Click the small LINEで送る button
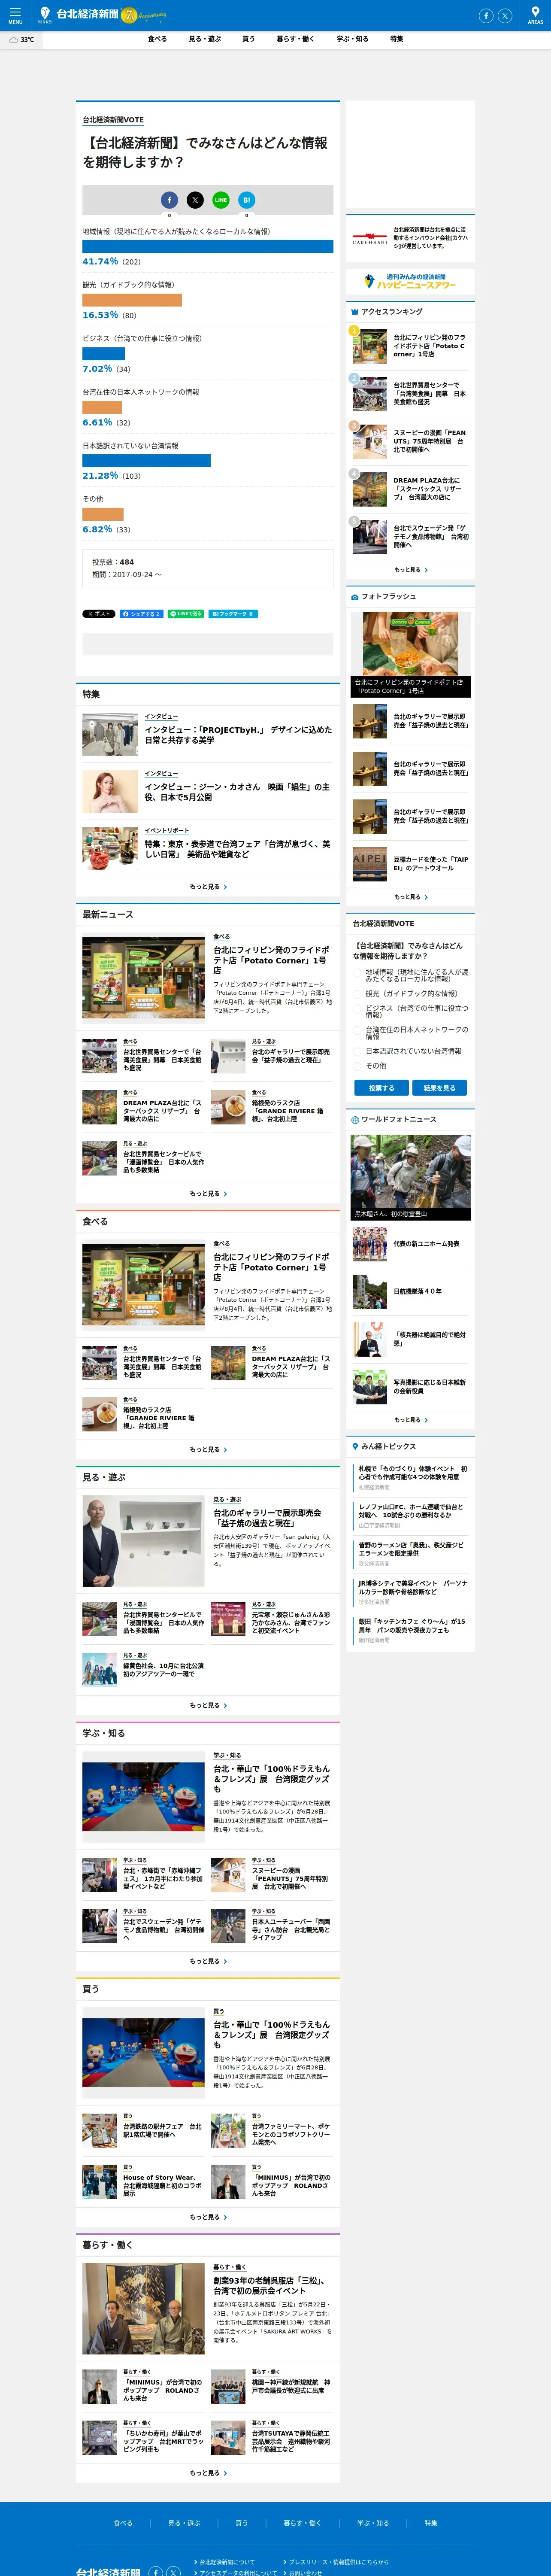 coord(186,614)
